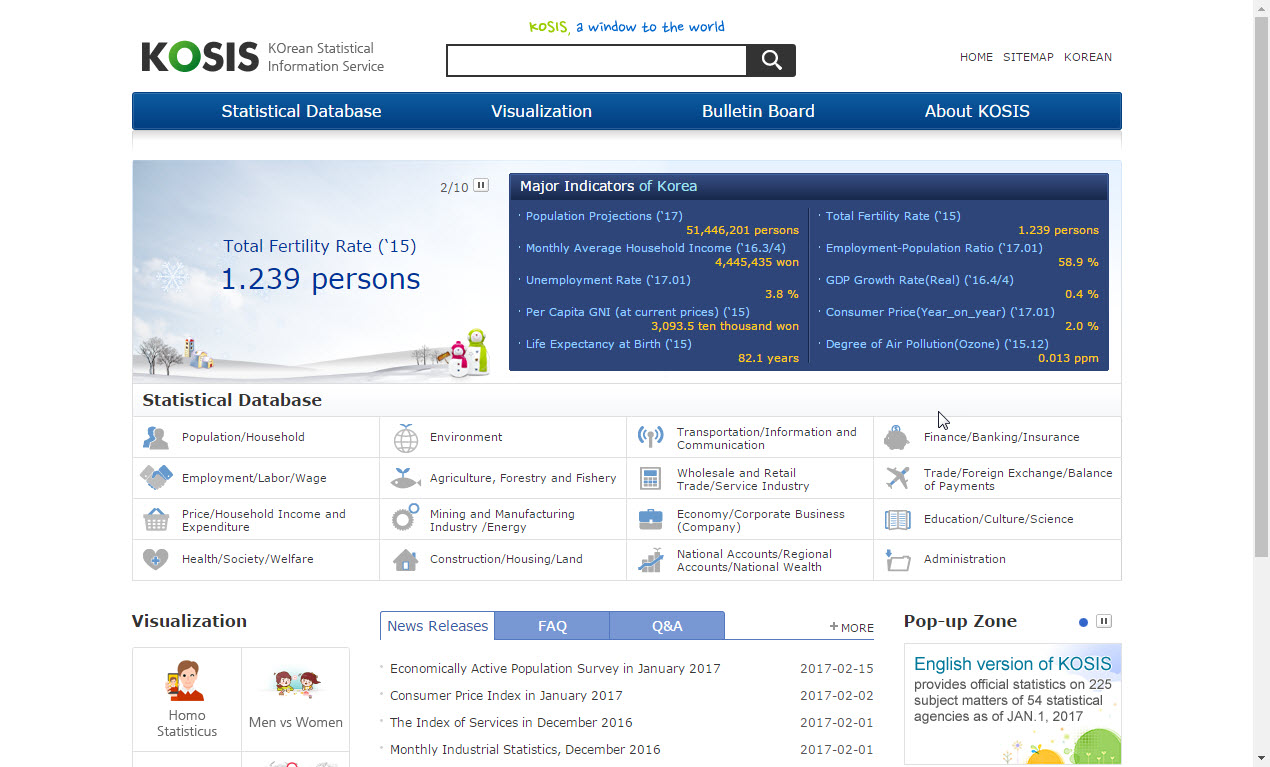Screen dimensions: 1270x767
Task: Open the Visualization navigation menu
Action: [541, 111]
